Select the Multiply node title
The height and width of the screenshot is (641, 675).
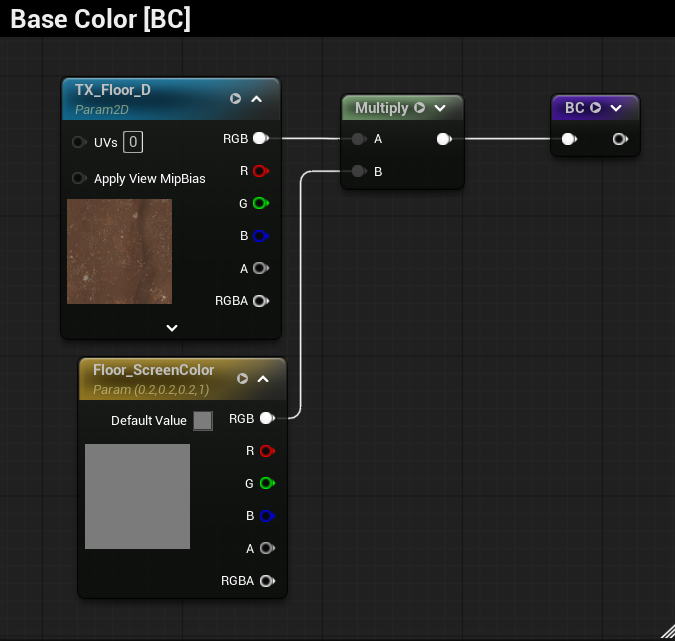point(381,108)
